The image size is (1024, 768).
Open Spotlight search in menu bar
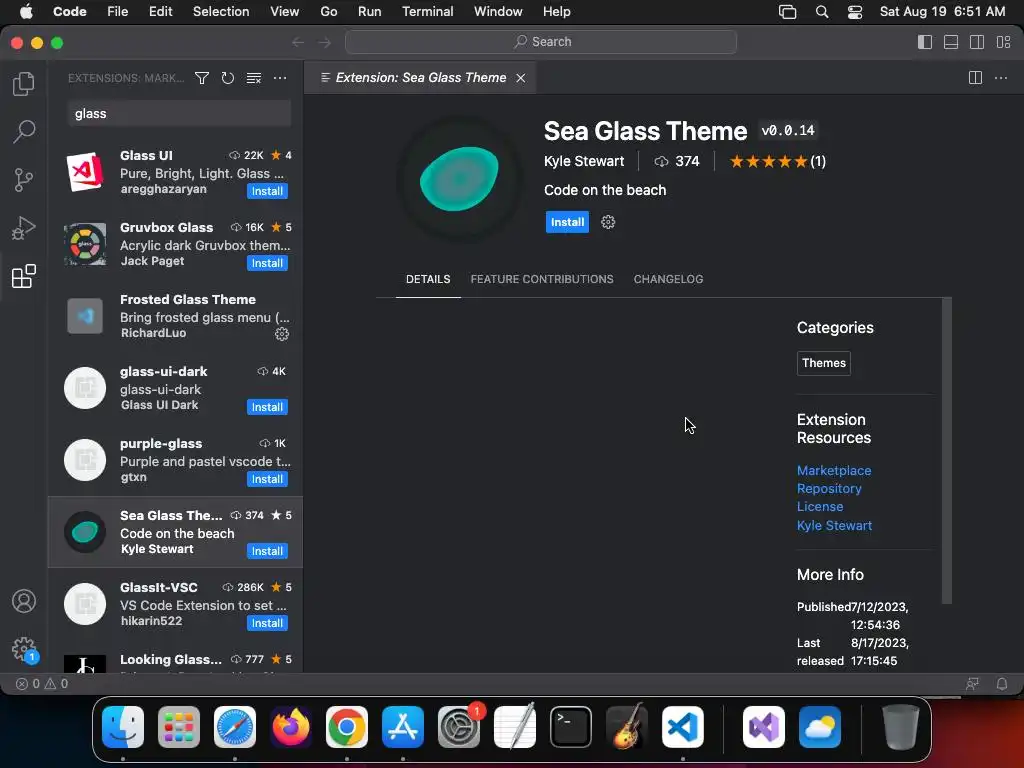(x=822, y=12)
